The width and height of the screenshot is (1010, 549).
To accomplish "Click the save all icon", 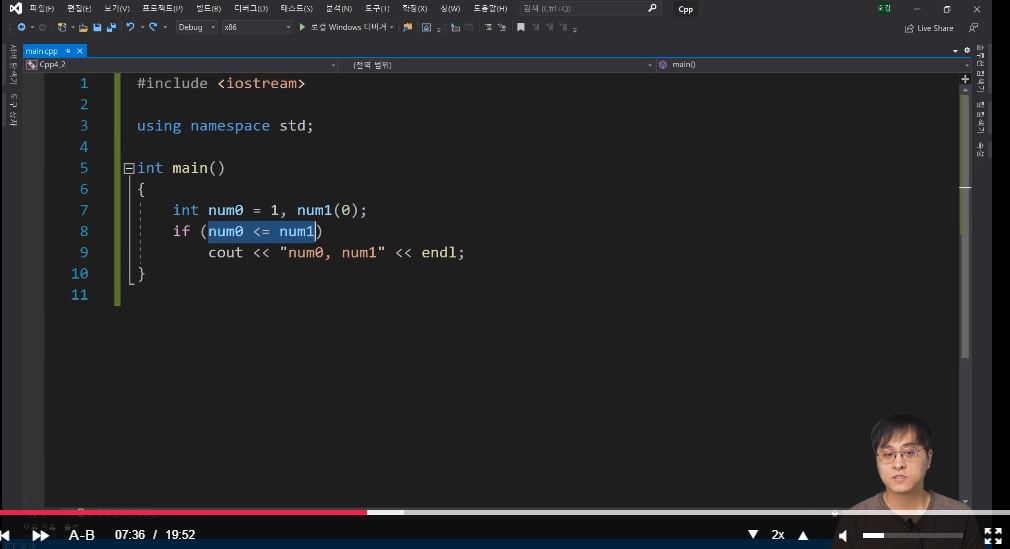I will click(111, 27).
